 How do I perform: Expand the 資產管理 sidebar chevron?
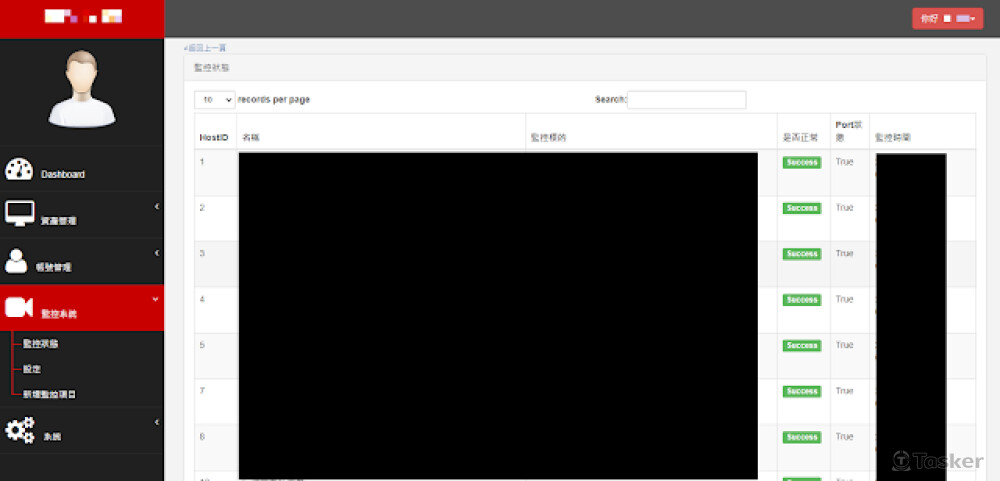coord(156,206)
